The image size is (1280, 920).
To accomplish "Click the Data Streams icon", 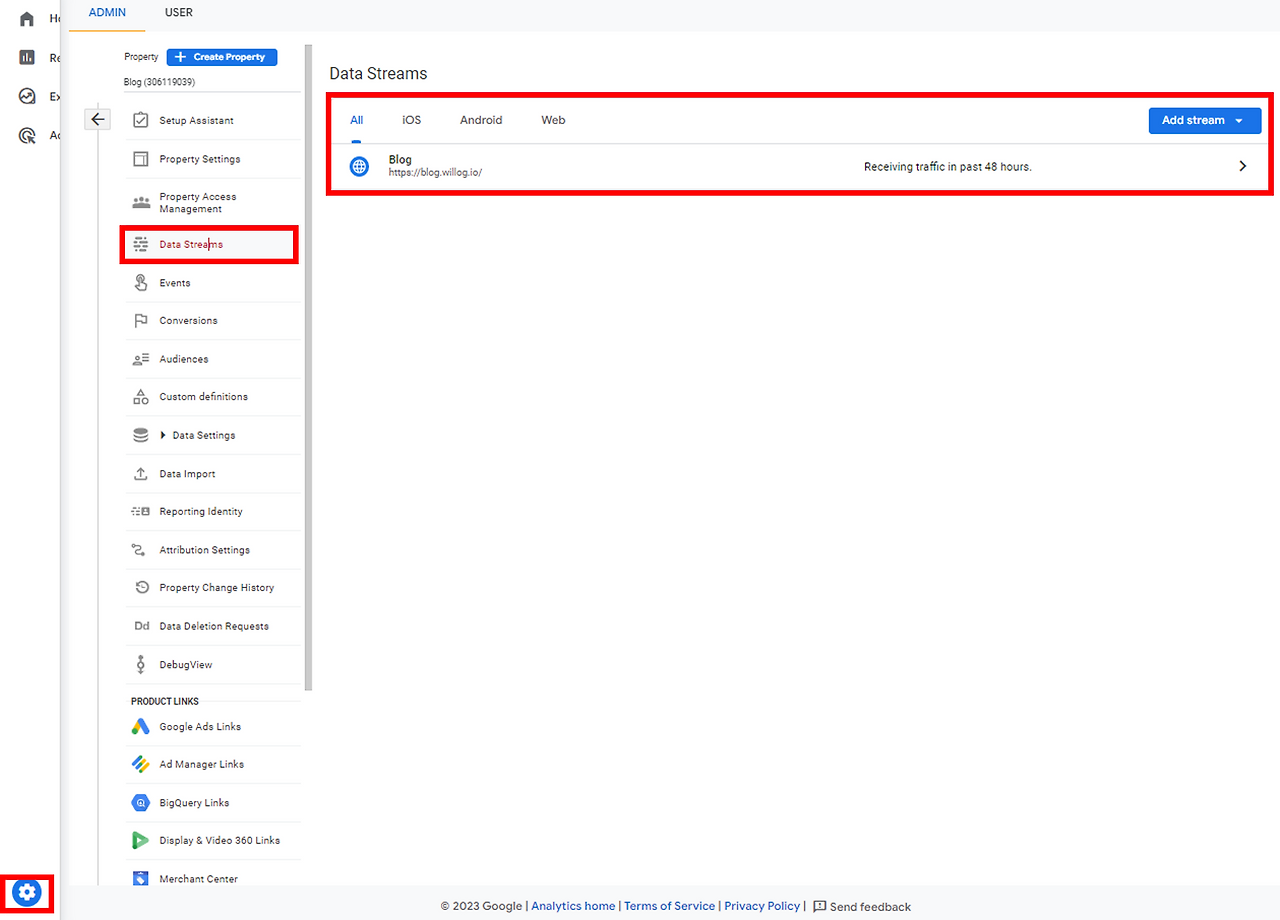I will (x=141, y=244).
